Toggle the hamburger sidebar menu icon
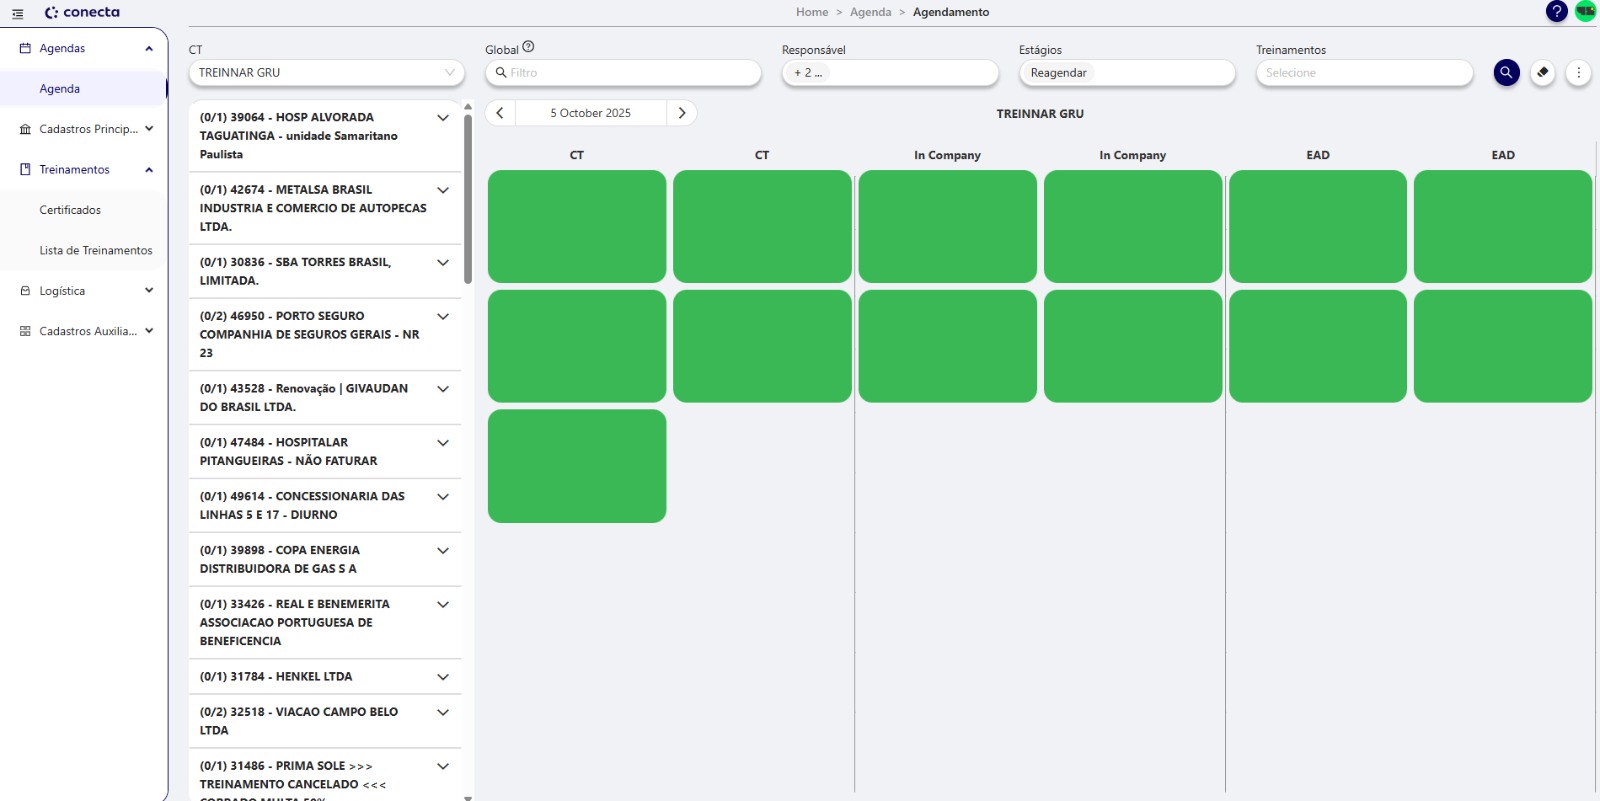 pos(17,14)
